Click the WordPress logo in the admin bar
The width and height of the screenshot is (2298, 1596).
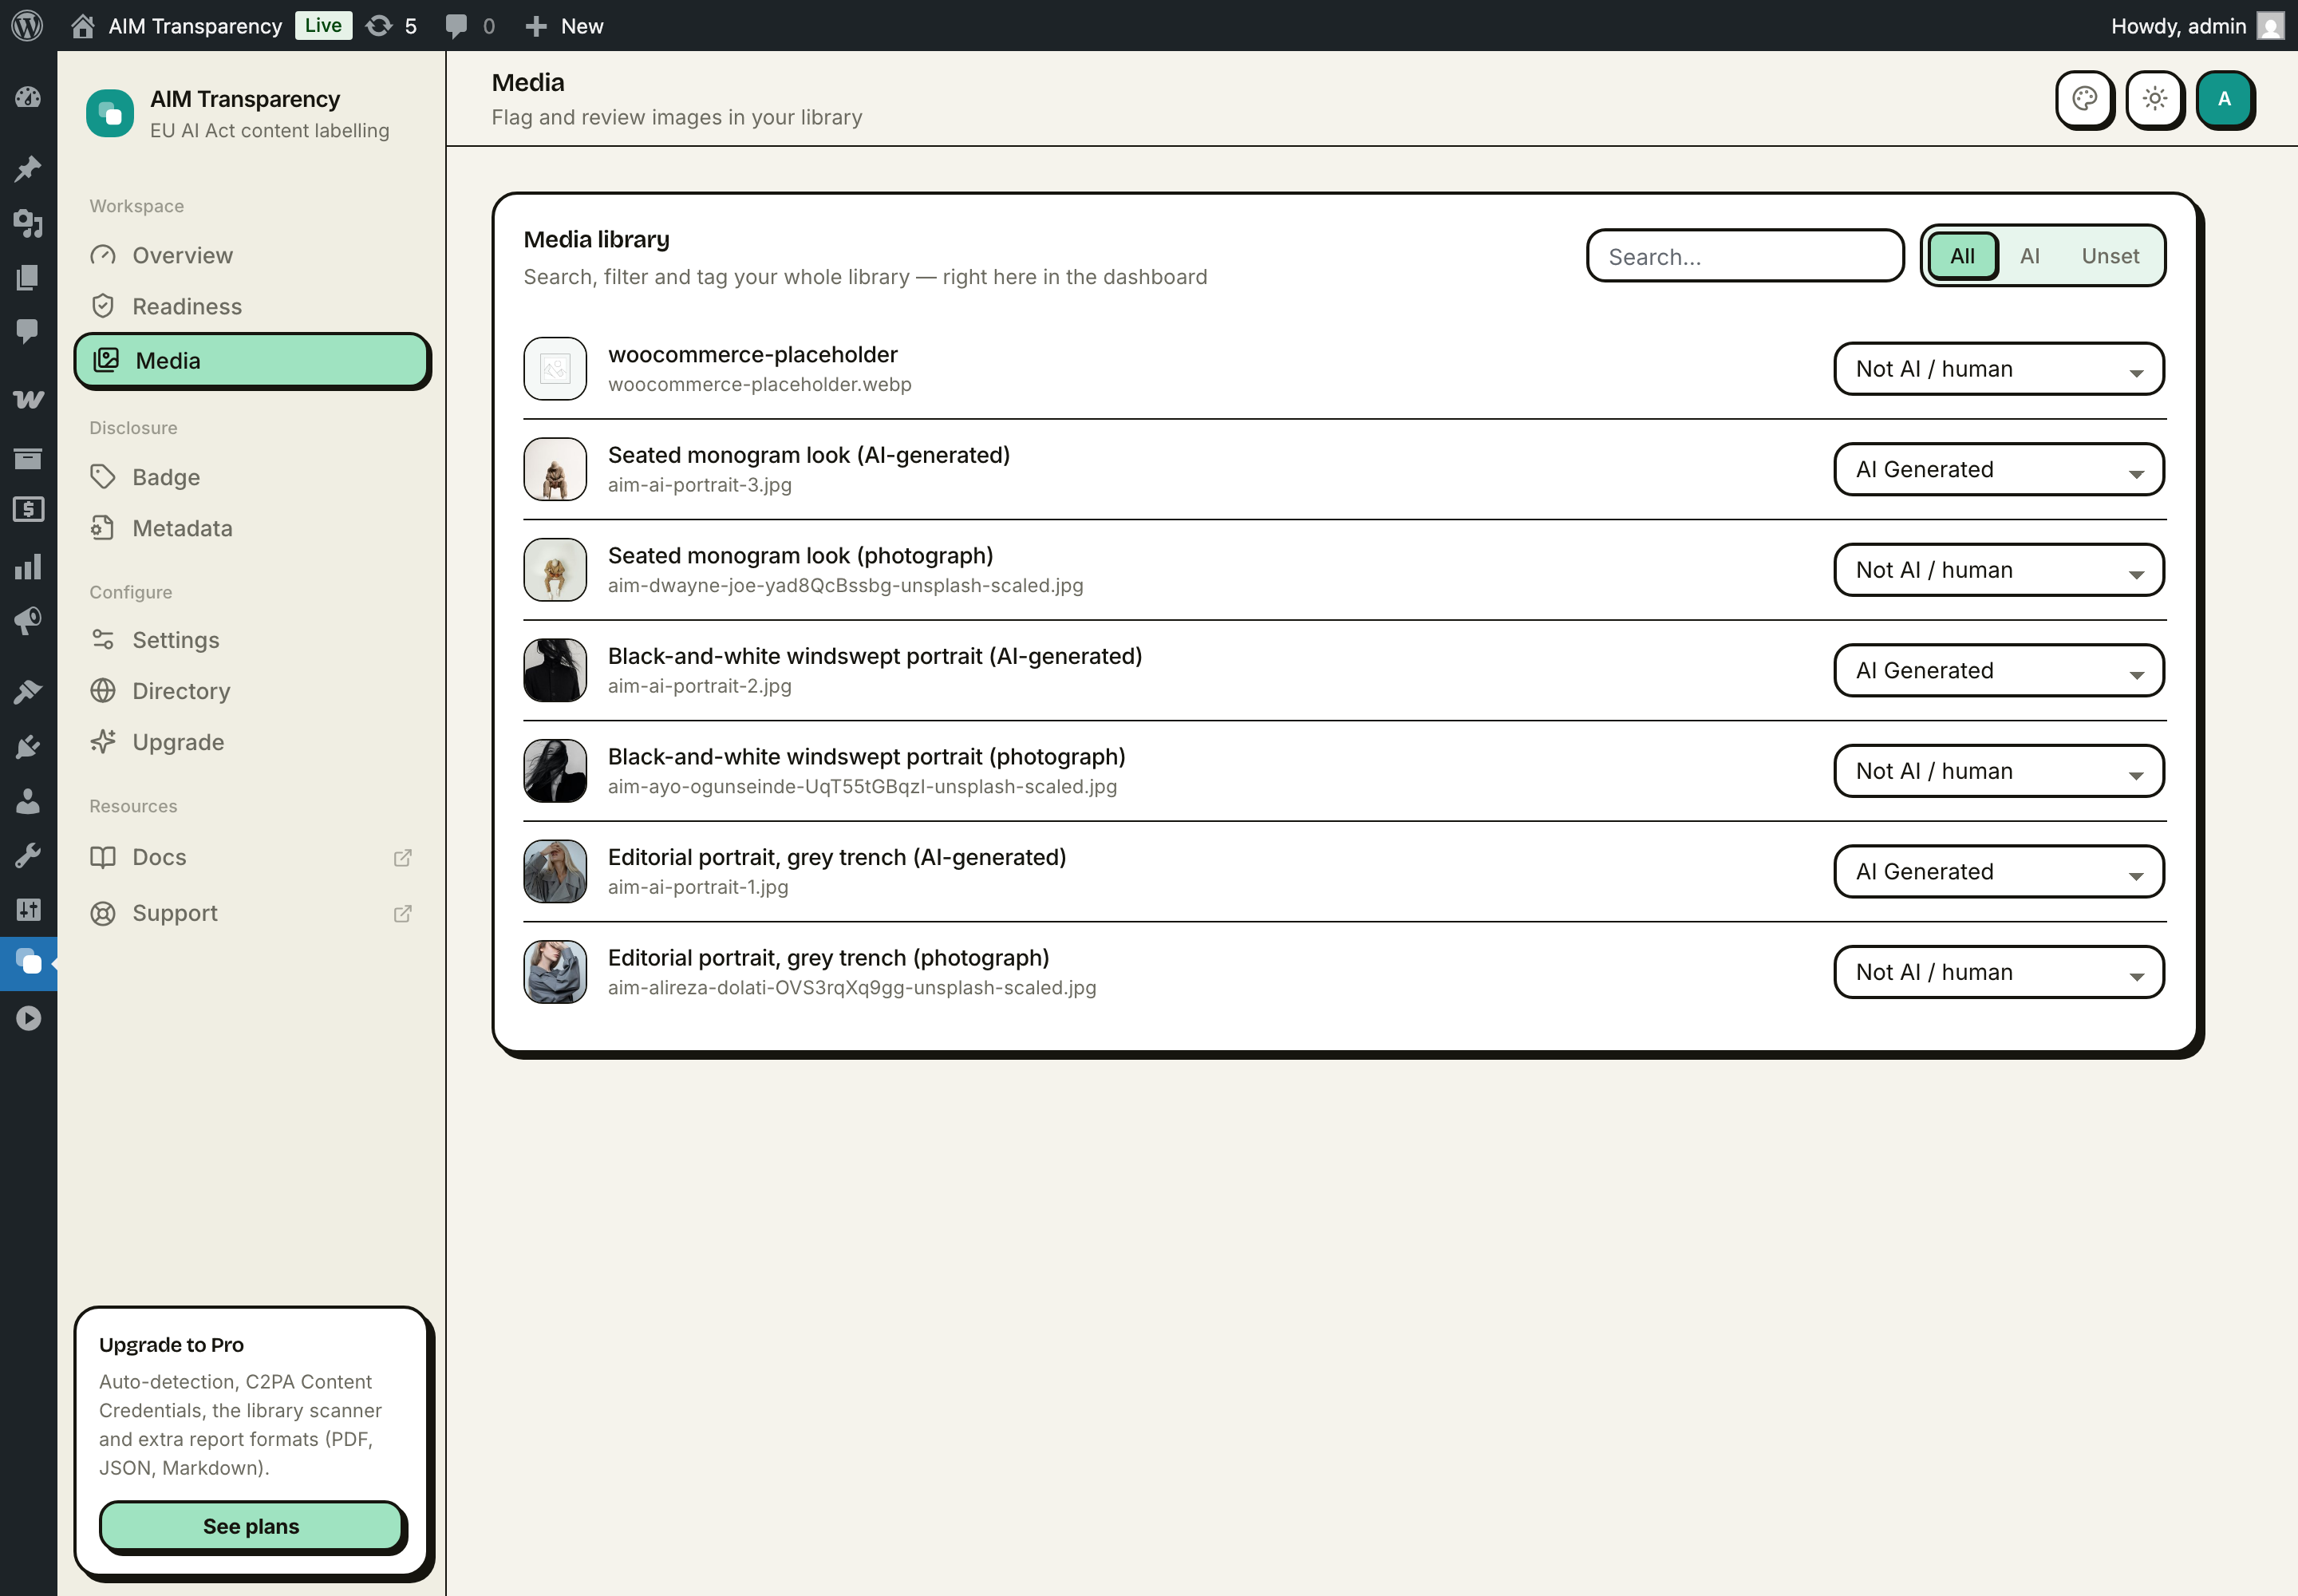point(27,25)
